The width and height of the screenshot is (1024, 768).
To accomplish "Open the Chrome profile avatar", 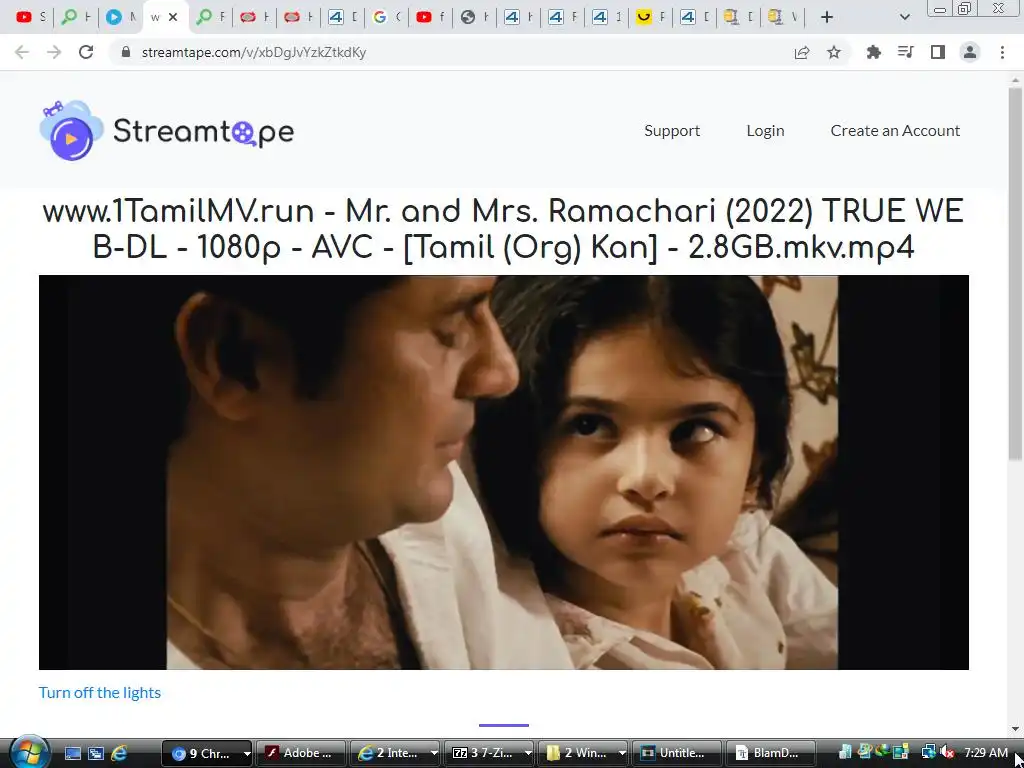I will [x=970, y=52].
